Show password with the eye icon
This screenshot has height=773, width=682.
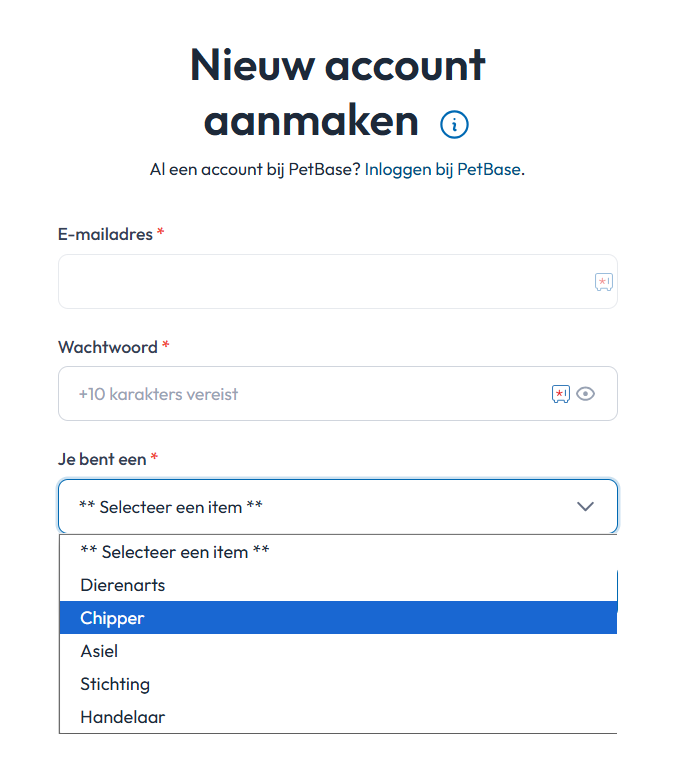[x=586, y=394]
